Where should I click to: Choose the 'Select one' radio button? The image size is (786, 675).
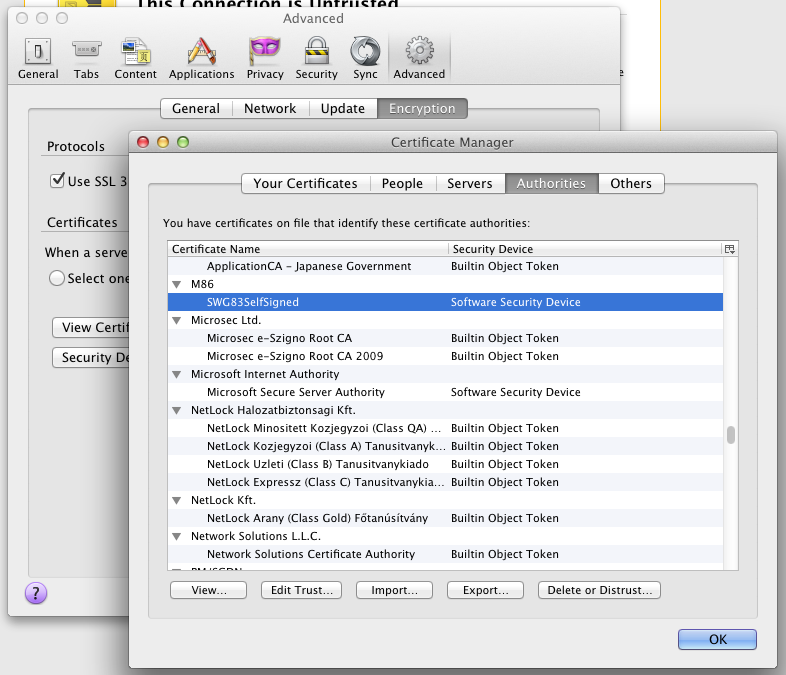pos(57,278)
